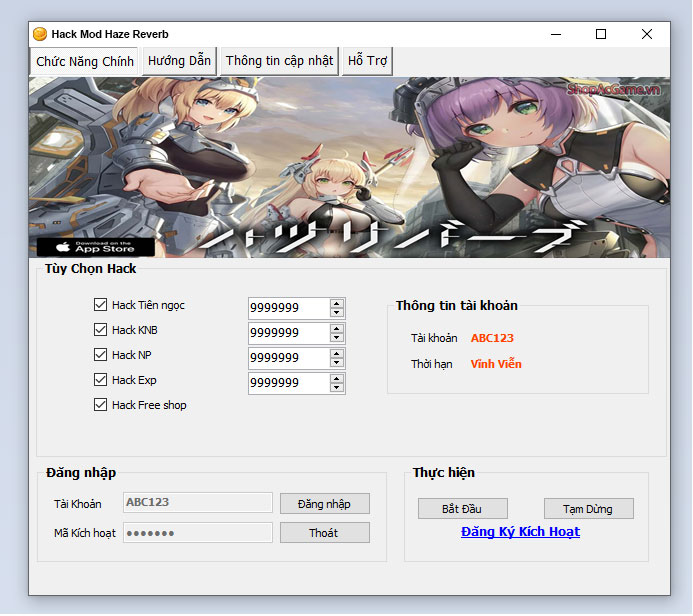693x616 pixels.
Task: Increase the Hack NP value with up arrow
Action: click(337, 353)
